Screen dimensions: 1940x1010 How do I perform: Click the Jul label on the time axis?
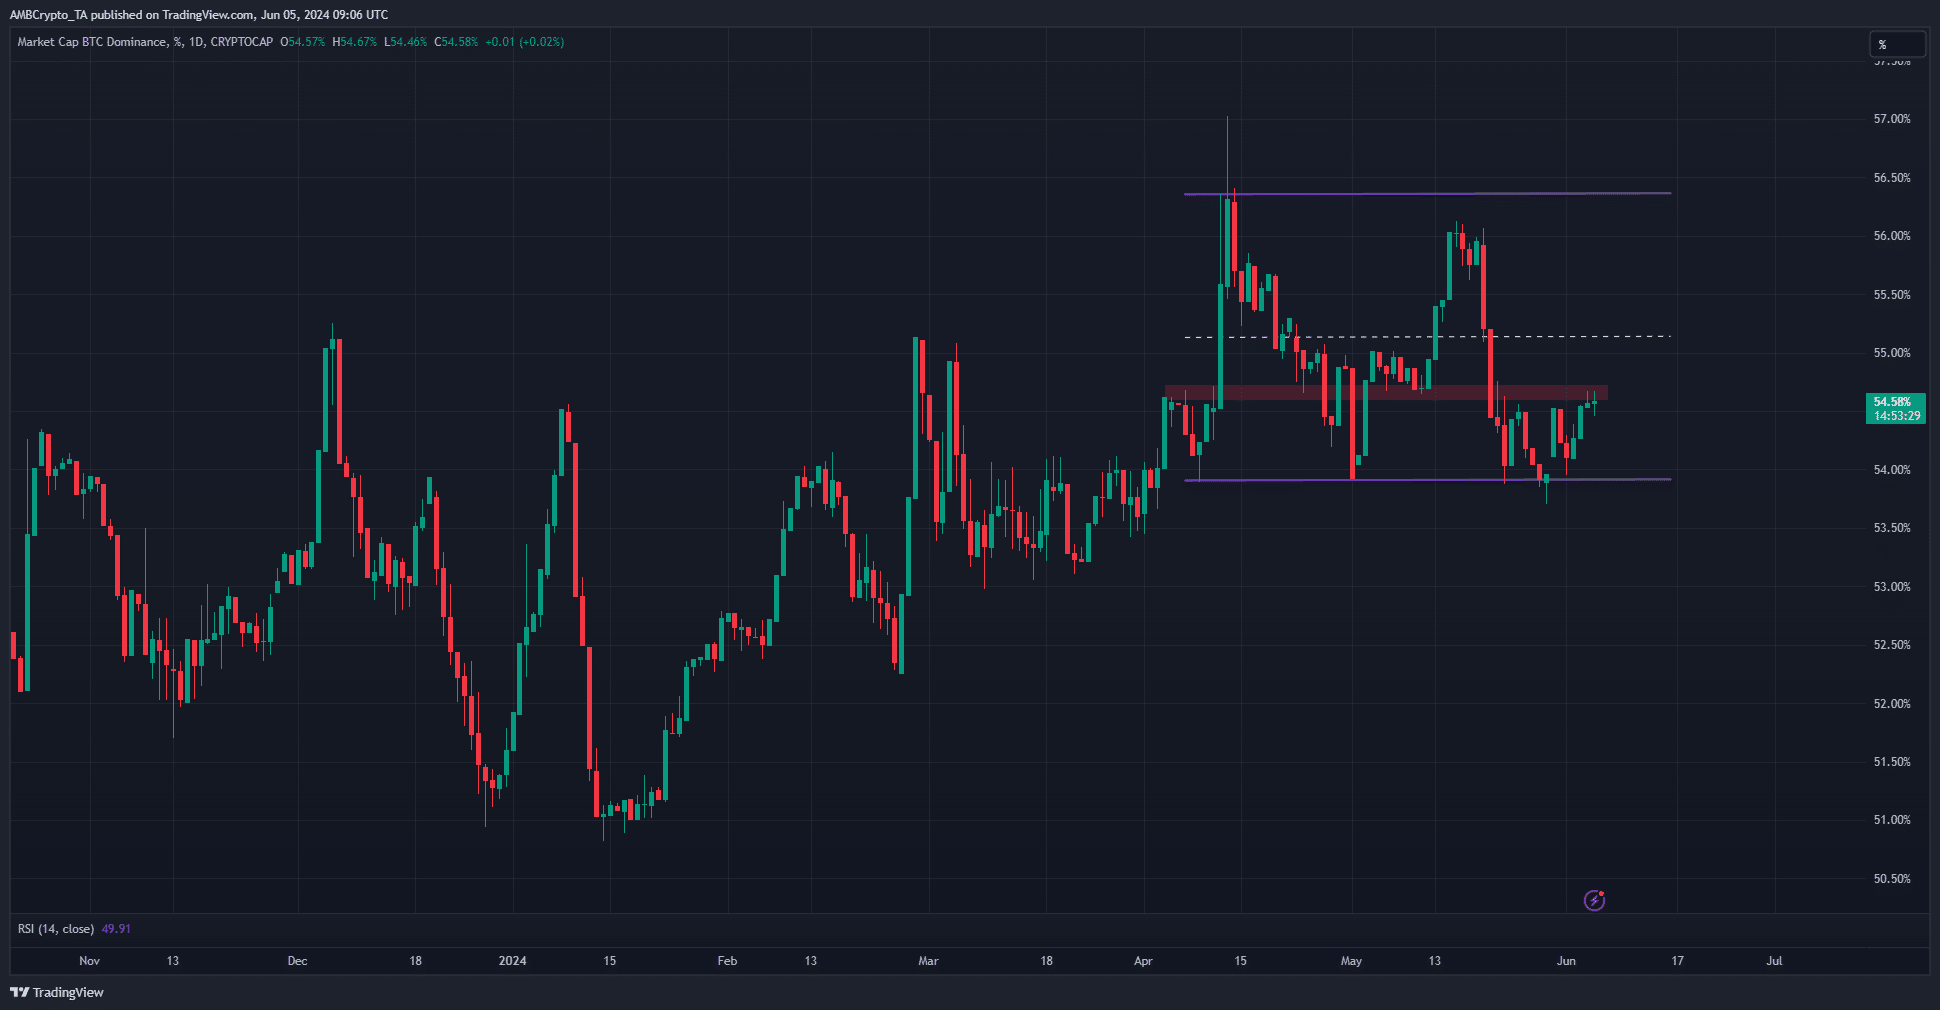(x=1774, y=961)
